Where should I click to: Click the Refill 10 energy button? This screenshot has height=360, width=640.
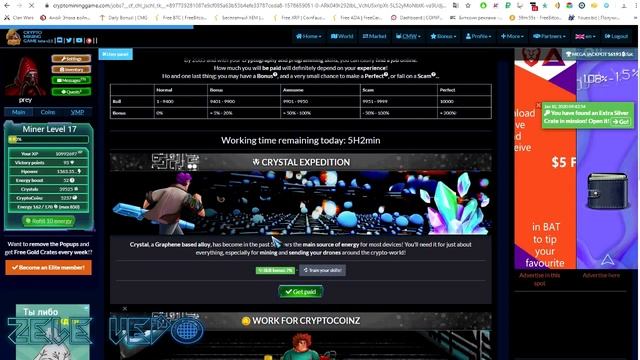(49, 221)
